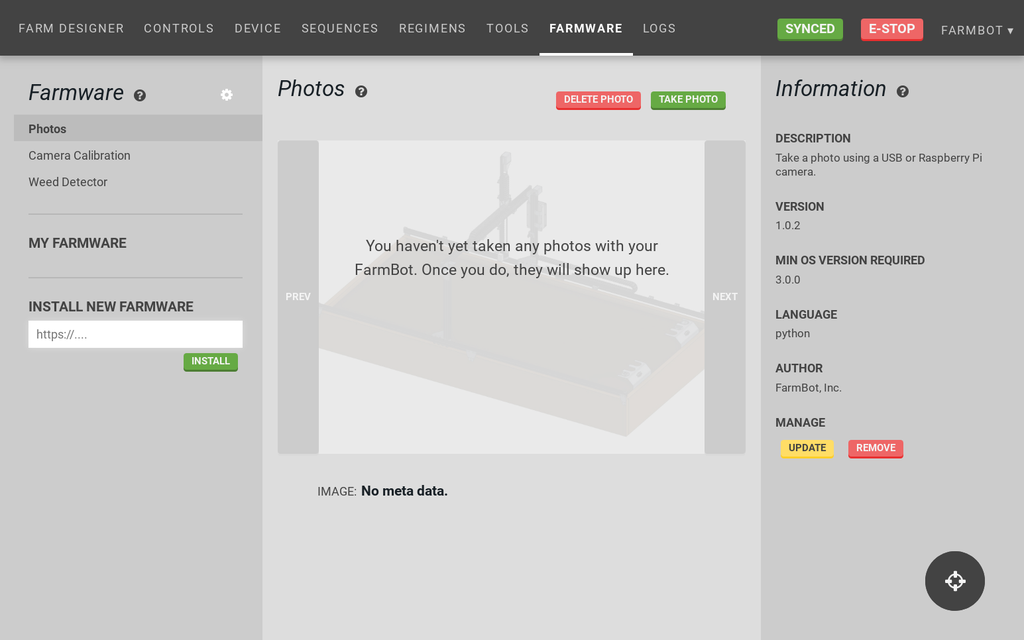
Task: Select the Logs tab
Action: click(659, 28)
